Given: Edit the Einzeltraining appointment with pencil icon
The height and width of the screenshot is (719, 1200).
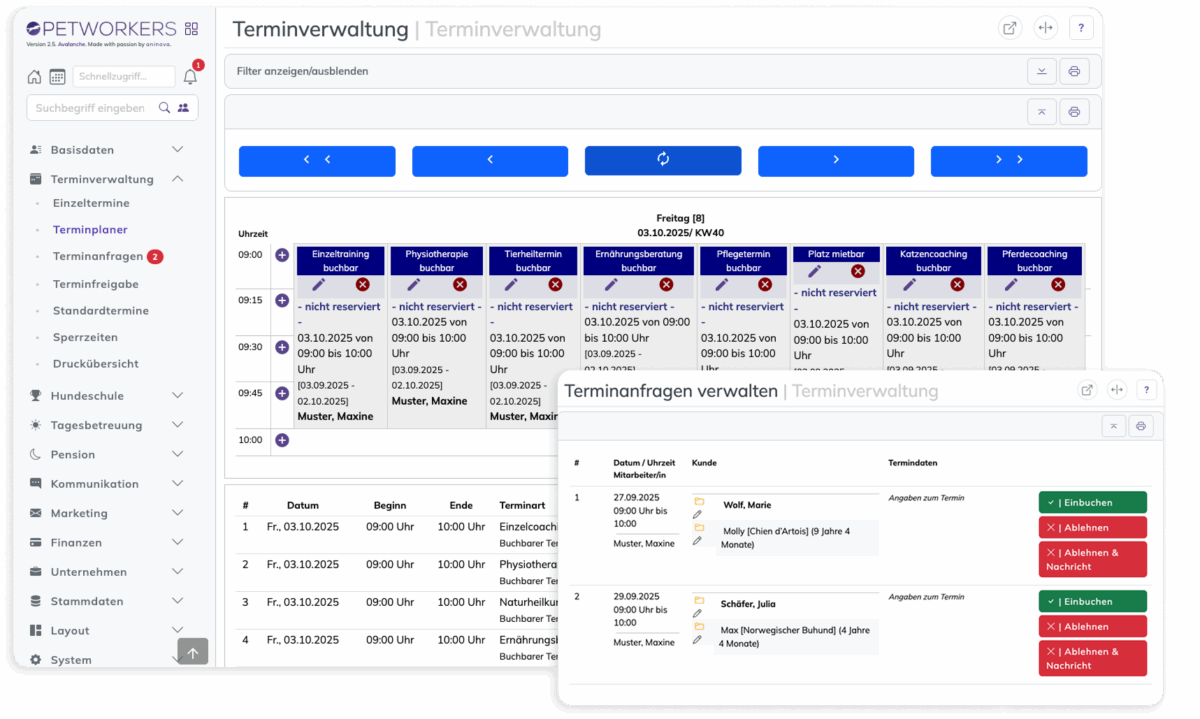Looking at the screenshot, I should click(319, 285).
